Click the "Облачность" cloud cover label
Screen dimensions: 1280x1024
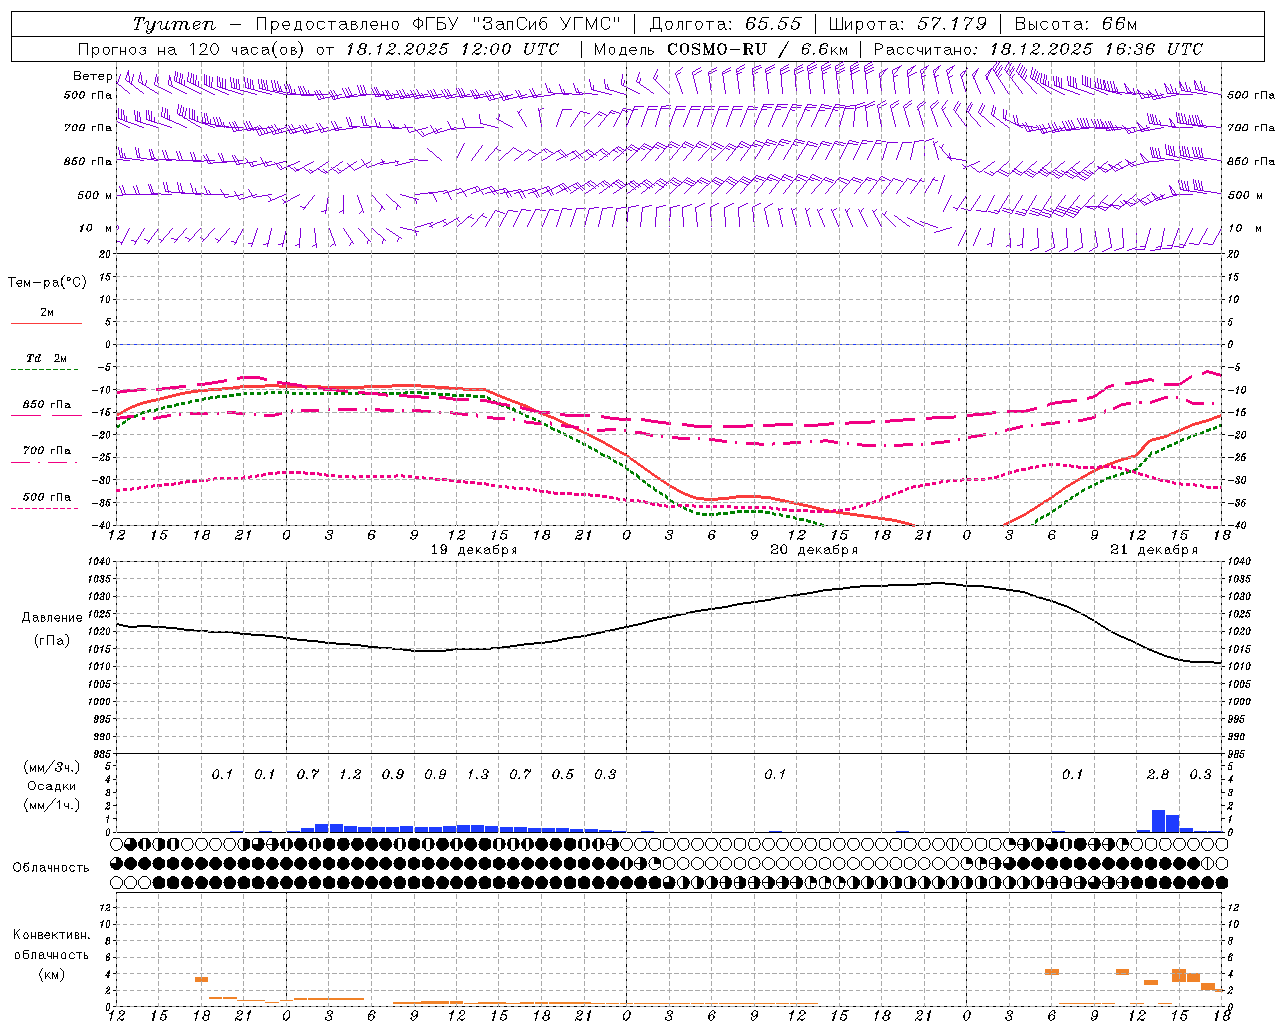point(51,867)
